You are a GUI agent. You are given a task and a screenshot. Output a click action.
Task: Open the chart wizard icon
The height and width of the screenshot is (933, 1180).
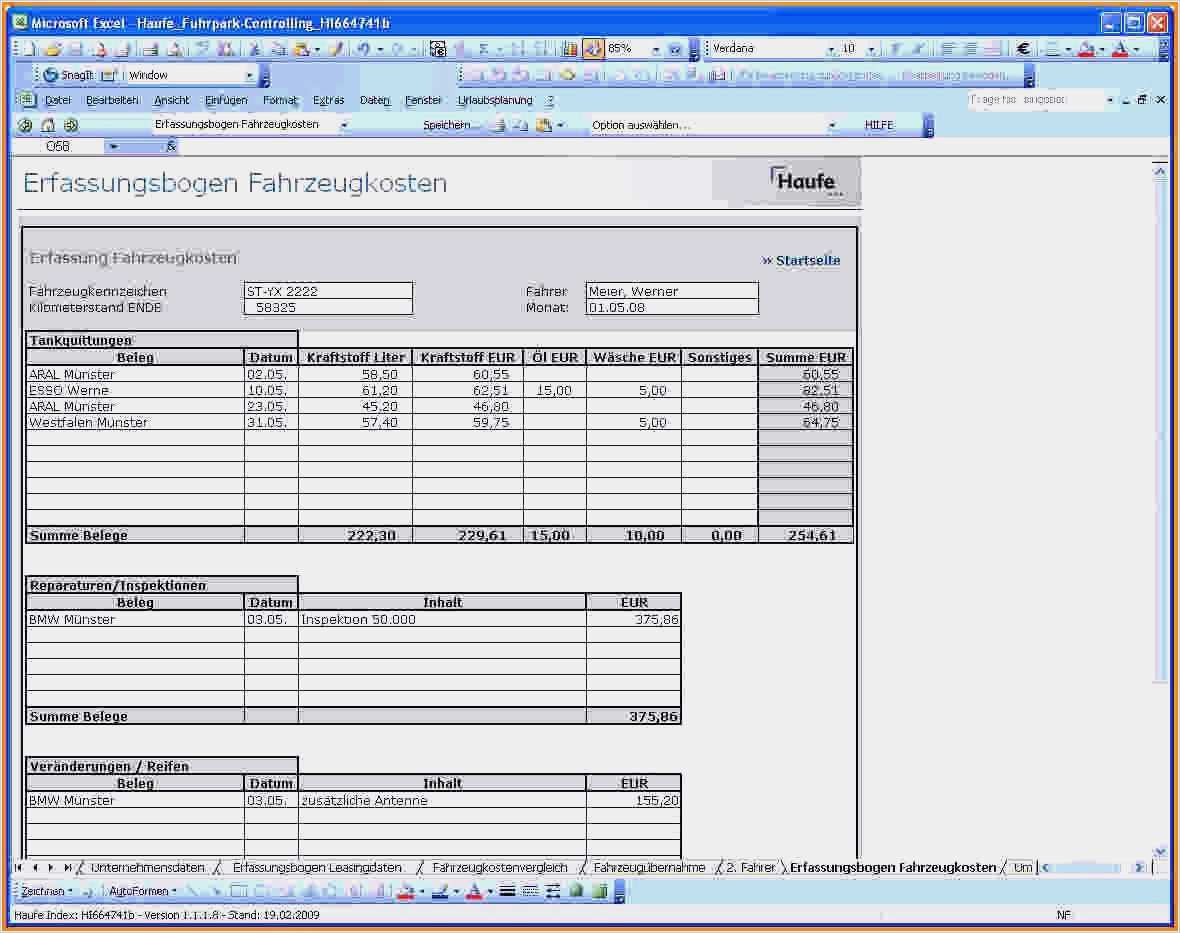[x=570, y=49]
